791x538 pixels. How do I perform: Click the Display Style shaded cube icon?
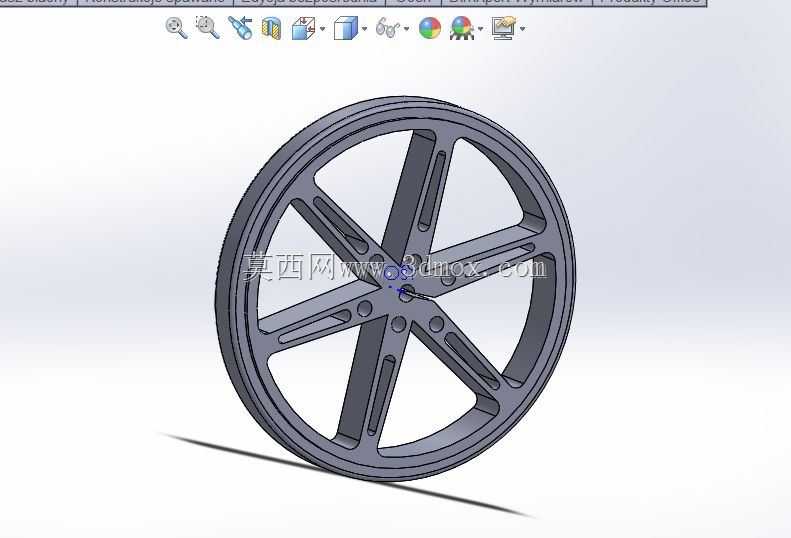click(x=346, y=28)
